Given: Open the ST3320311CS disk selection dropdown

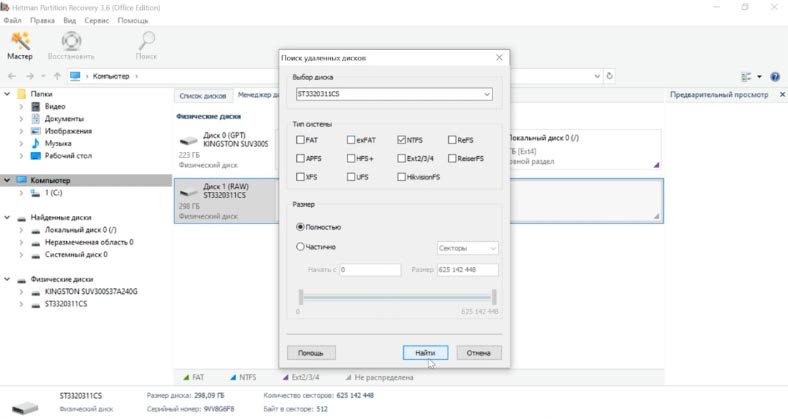Looking at the screenshot, I should 486,94.
